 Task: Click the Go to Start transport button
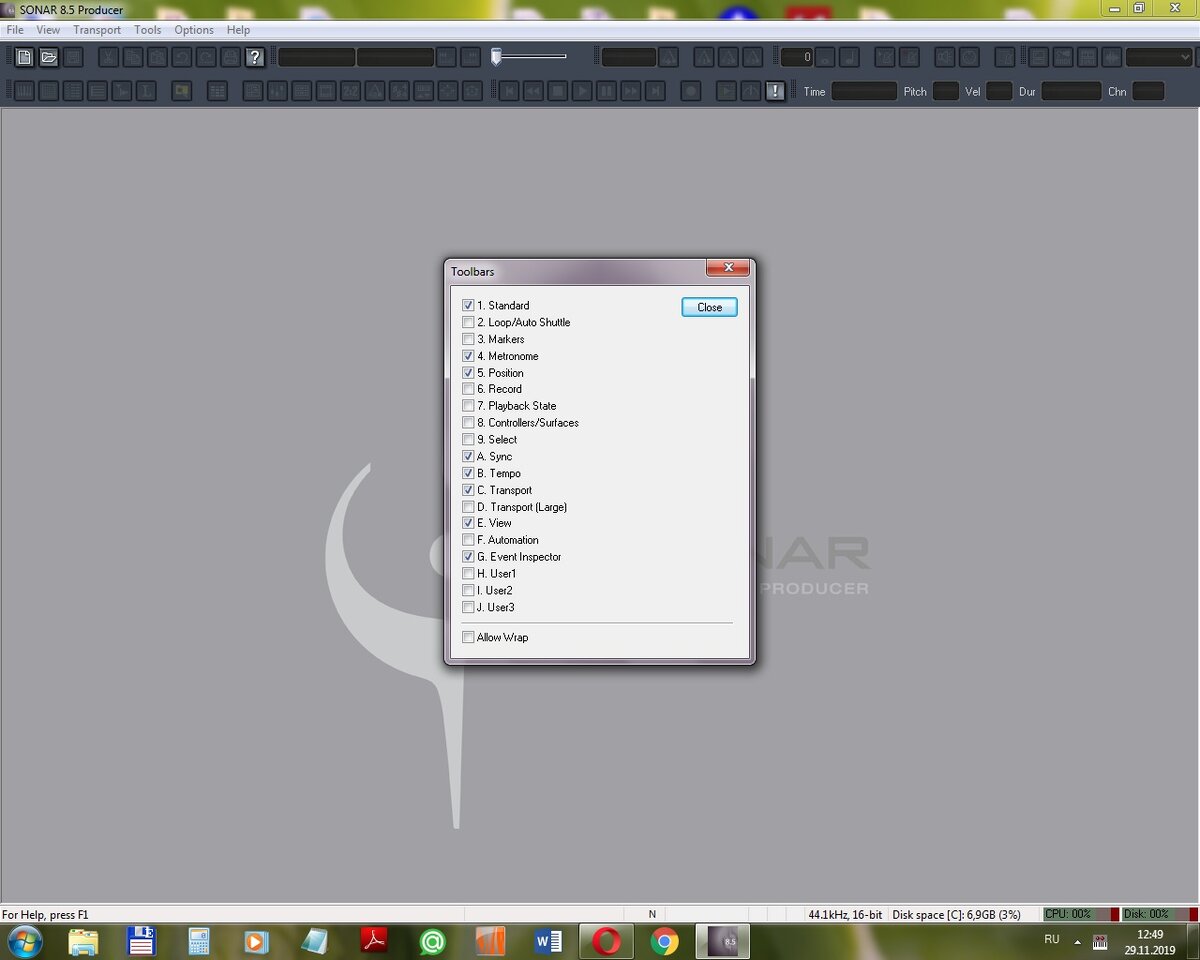click(509, 91)
